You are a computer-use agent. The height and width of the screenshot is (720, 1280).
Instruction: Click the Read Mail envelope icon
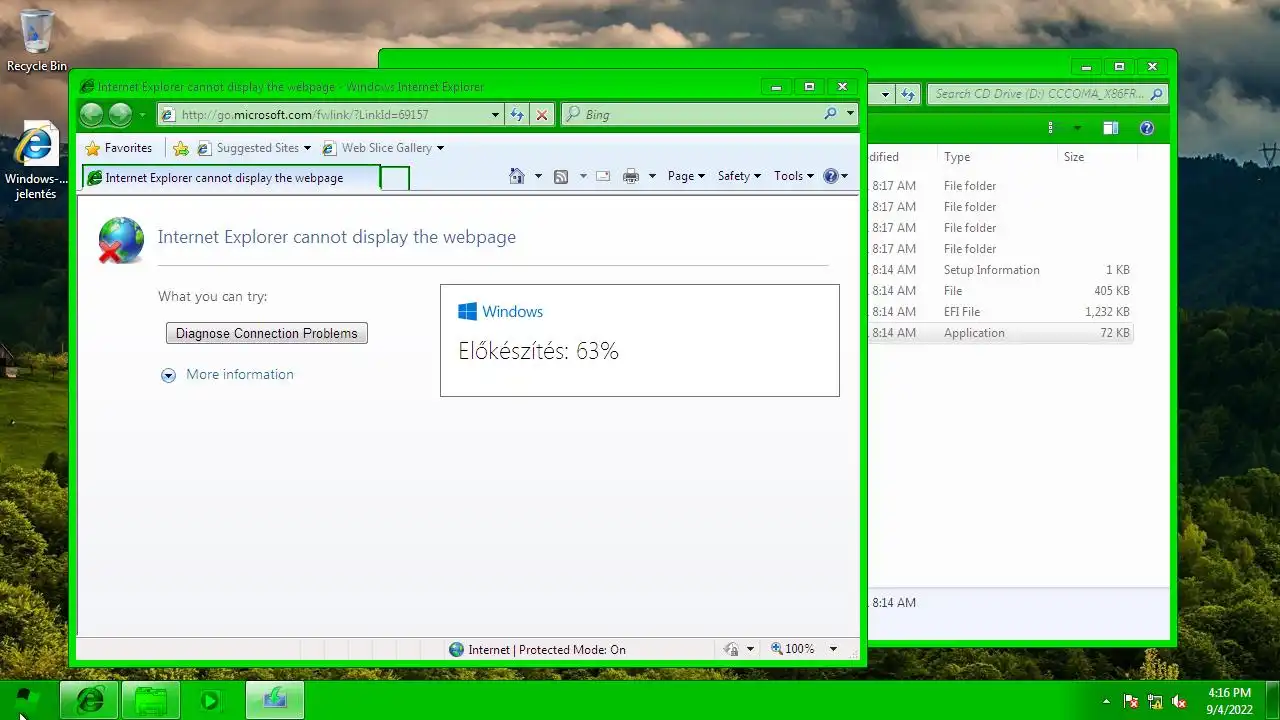603,176
